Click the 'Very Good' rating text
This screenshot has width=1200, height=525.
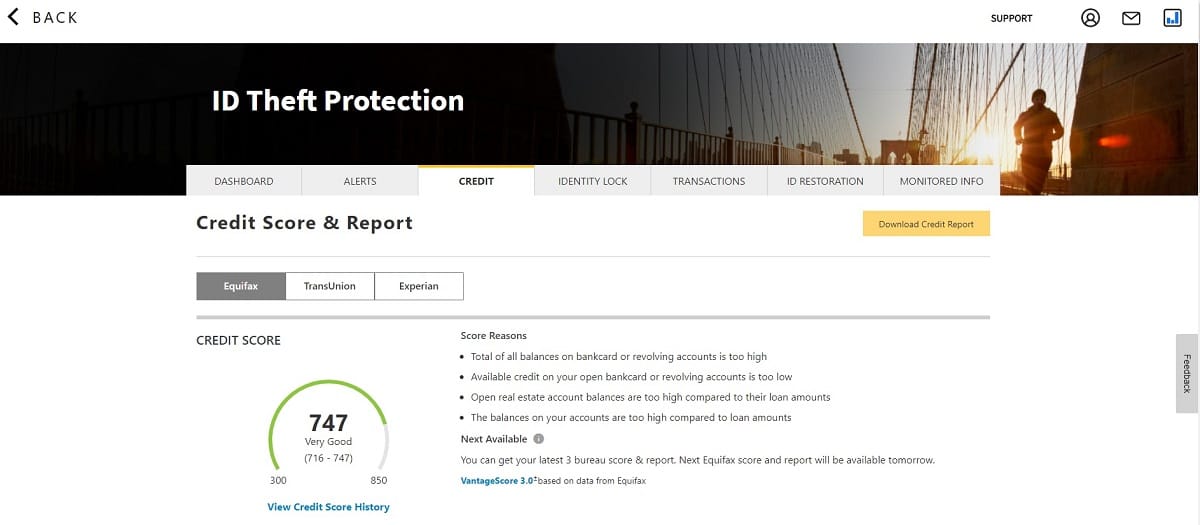pos(328,442)
